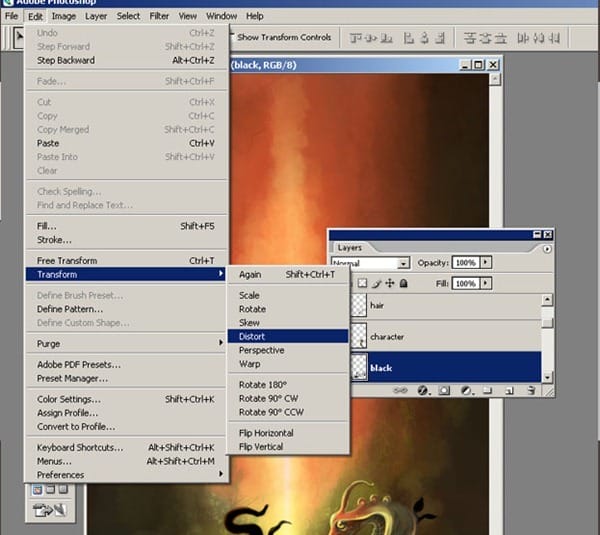This screenshot has height=535, width=600.
Task: Create a new layer via Layers panel icon
Action: tap(508, 390)
